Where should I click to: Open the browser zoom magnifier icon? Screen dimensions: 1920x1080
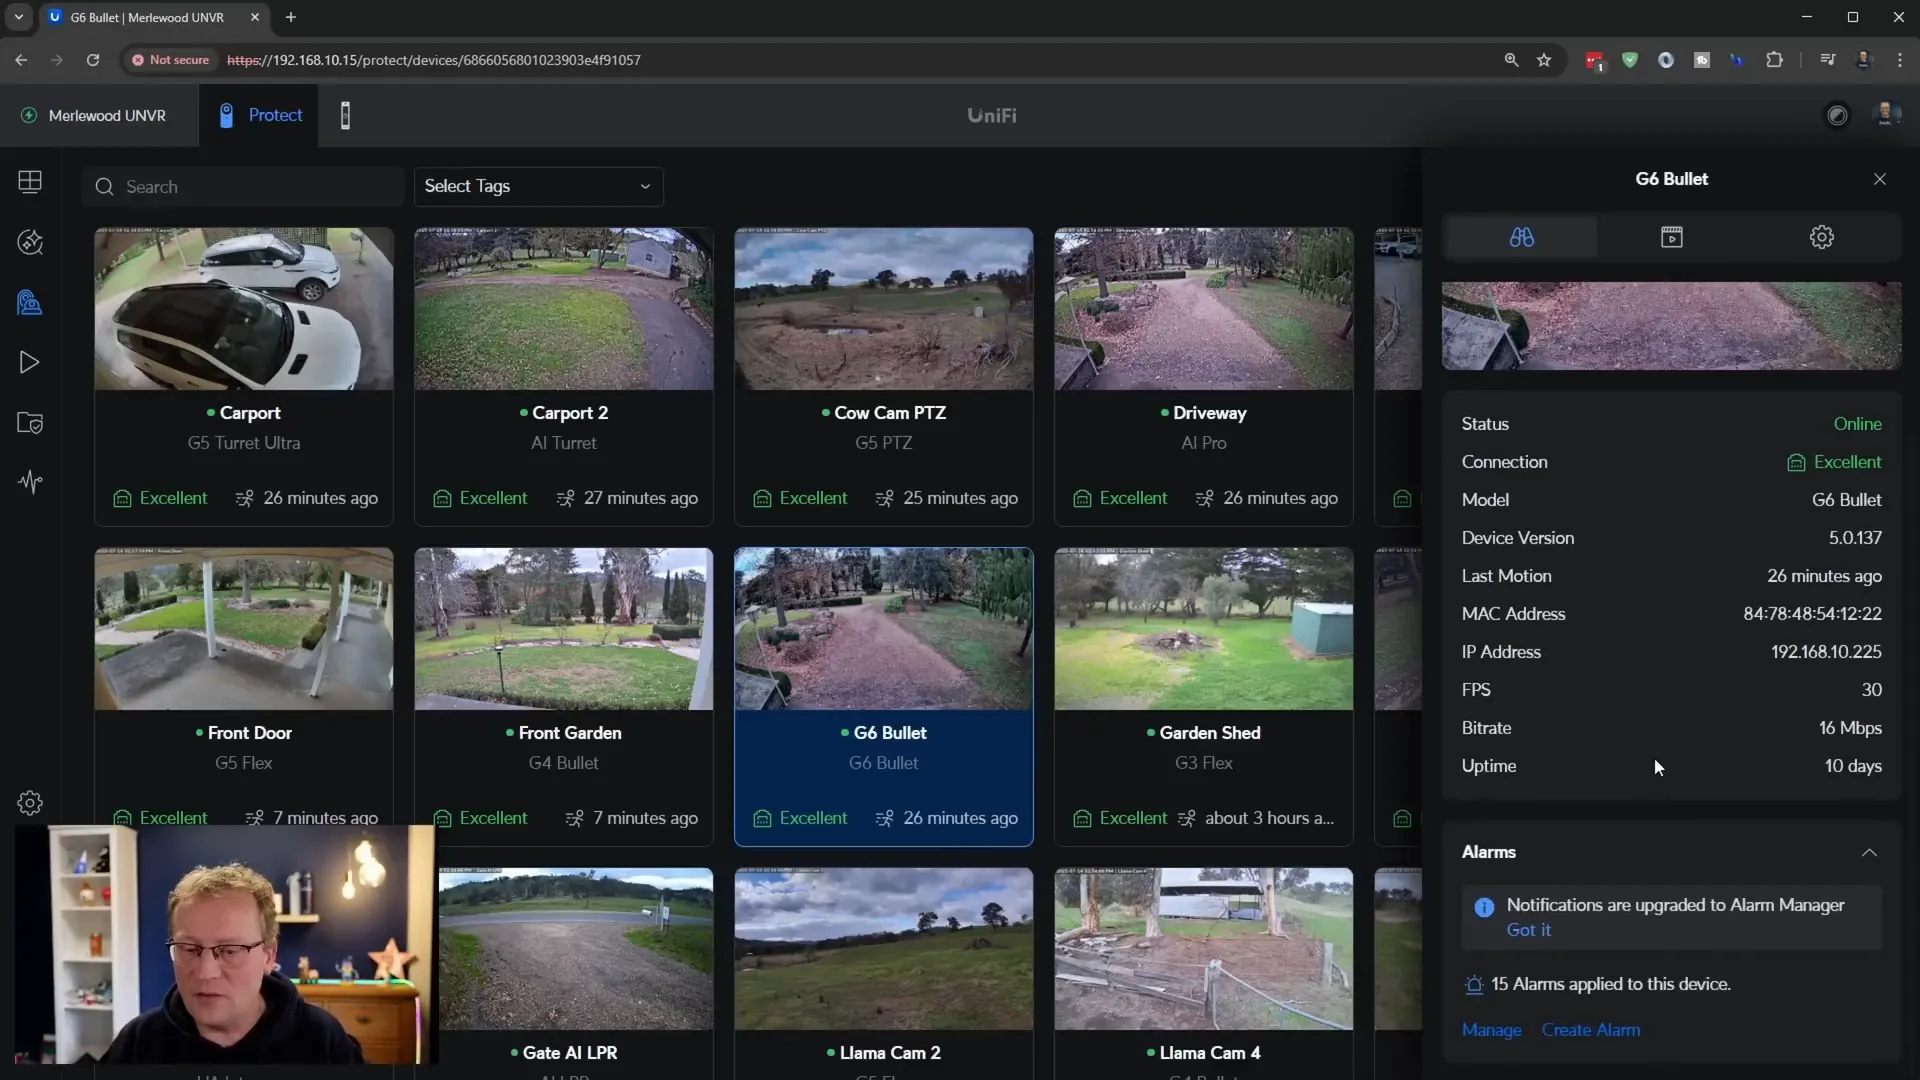click(1511, 60)
